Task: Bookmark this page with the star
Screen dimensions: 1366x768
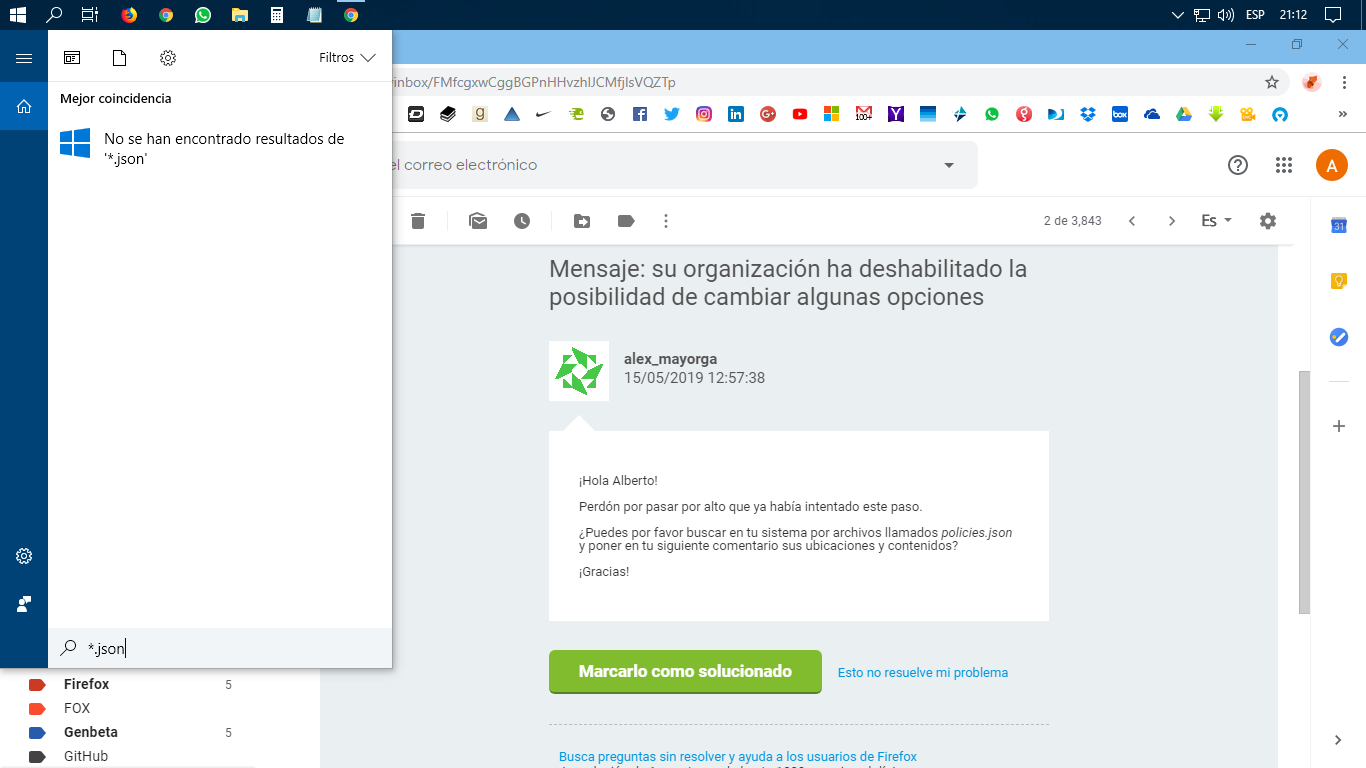Action: click(x=1272, y=82)
